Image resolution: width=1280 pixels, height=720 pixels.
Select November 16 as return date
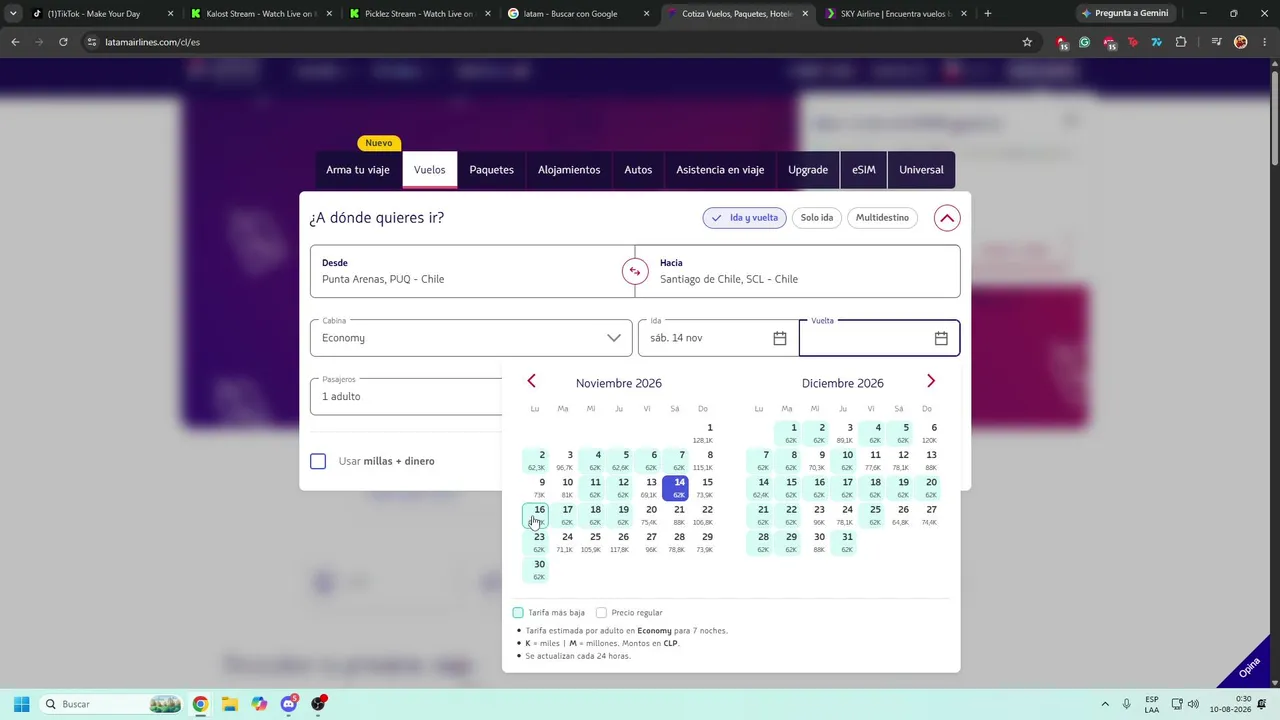point(536,516)
